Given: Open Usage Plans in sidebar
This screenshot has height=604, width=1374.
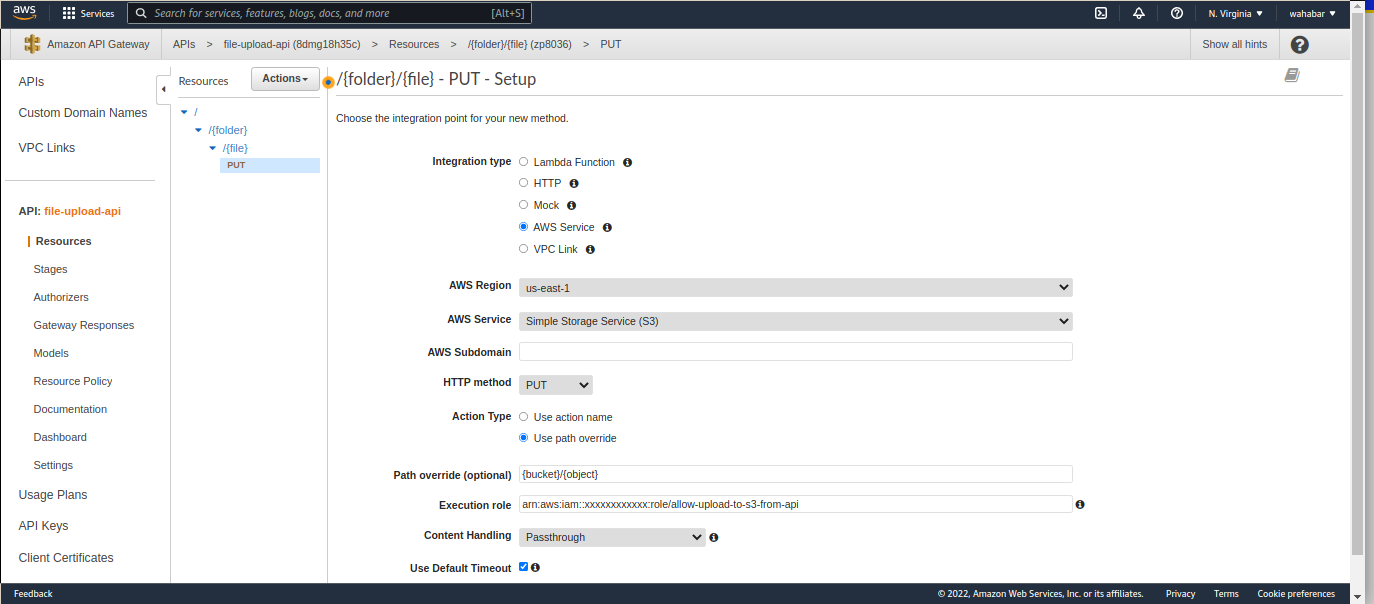Looking at the screenshot, I should pos(53,495).
